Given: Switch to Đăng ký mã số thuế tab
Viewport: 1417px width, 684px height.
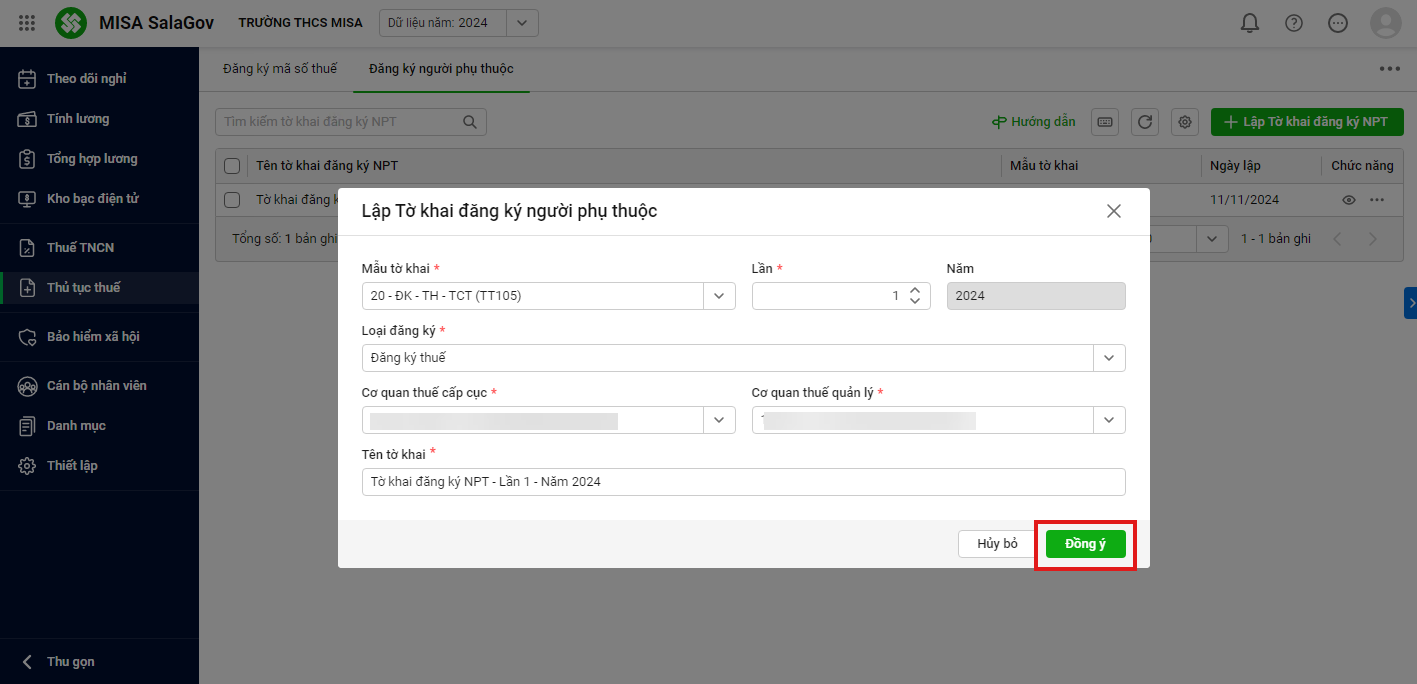Looking at the screenshot, I should click(280, 69).
